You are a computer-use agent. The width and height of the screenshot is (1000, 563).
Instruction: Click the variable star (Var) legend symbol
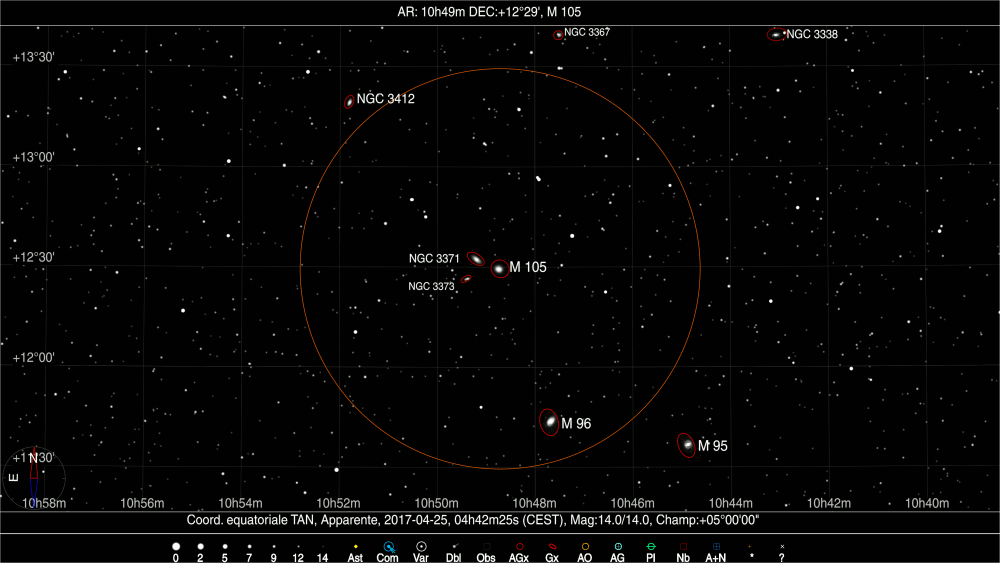tap(421, 546)
